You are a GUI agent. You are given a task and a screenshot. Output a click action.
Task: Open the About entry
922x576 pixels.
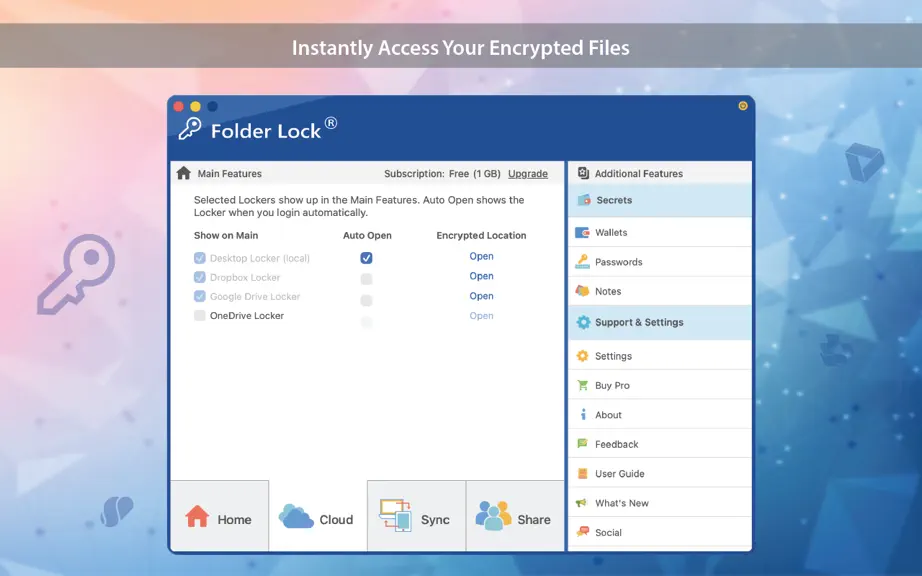(x=660, y=414)
